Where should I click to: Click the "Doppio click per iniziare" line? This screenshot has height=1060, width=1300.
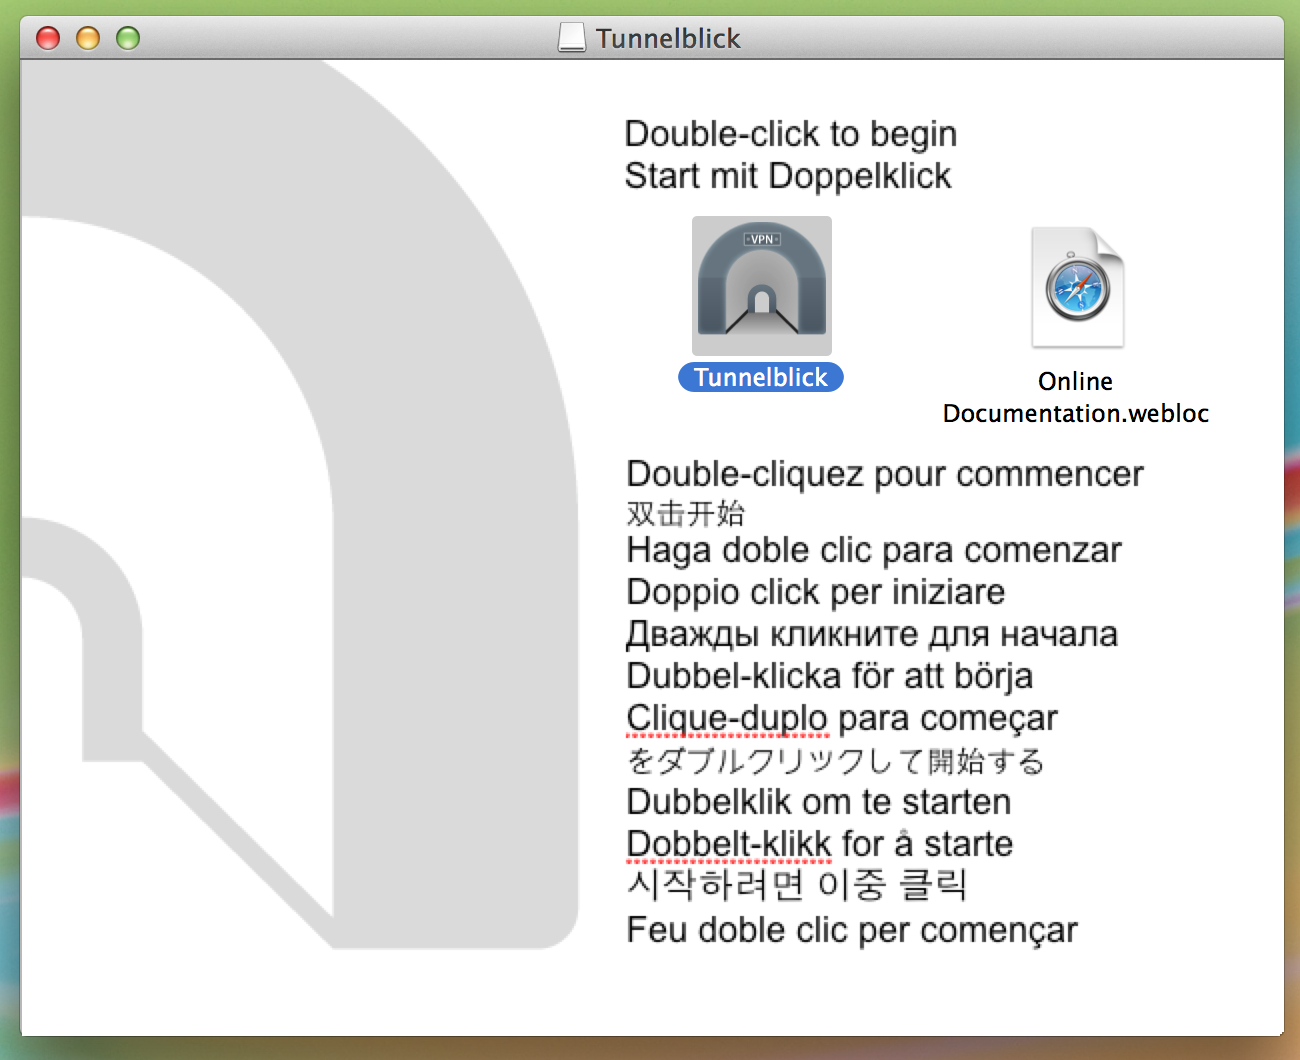(816, 592)
